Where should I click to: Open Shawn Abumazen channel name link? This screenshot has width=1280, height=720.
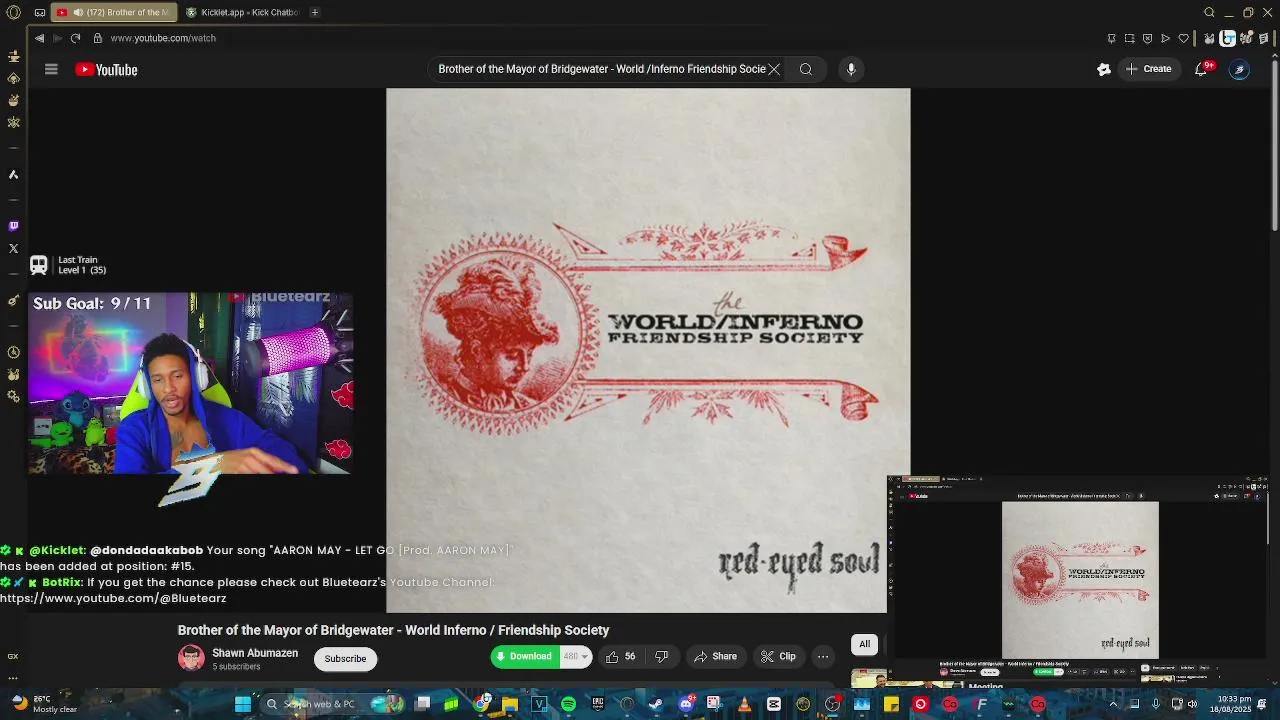coord(255,653)
